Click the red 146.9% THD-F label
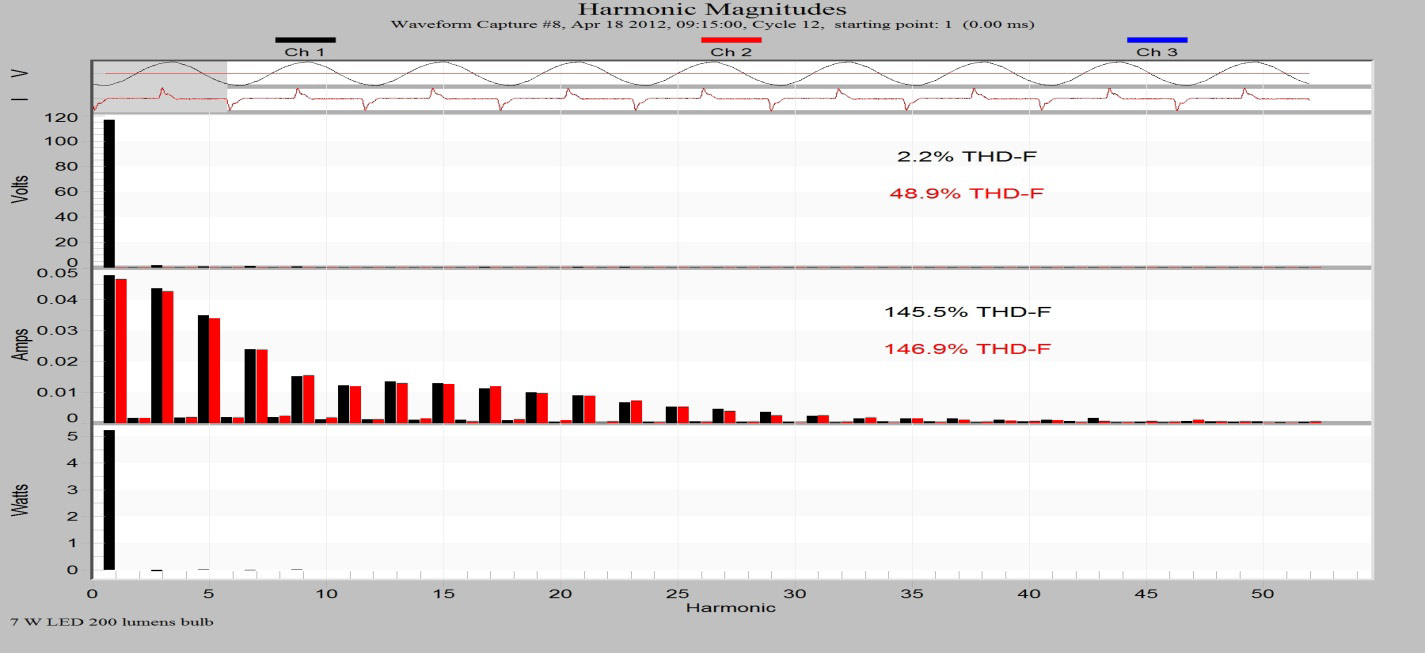The image size is (1425, 653). coord(965,347)
